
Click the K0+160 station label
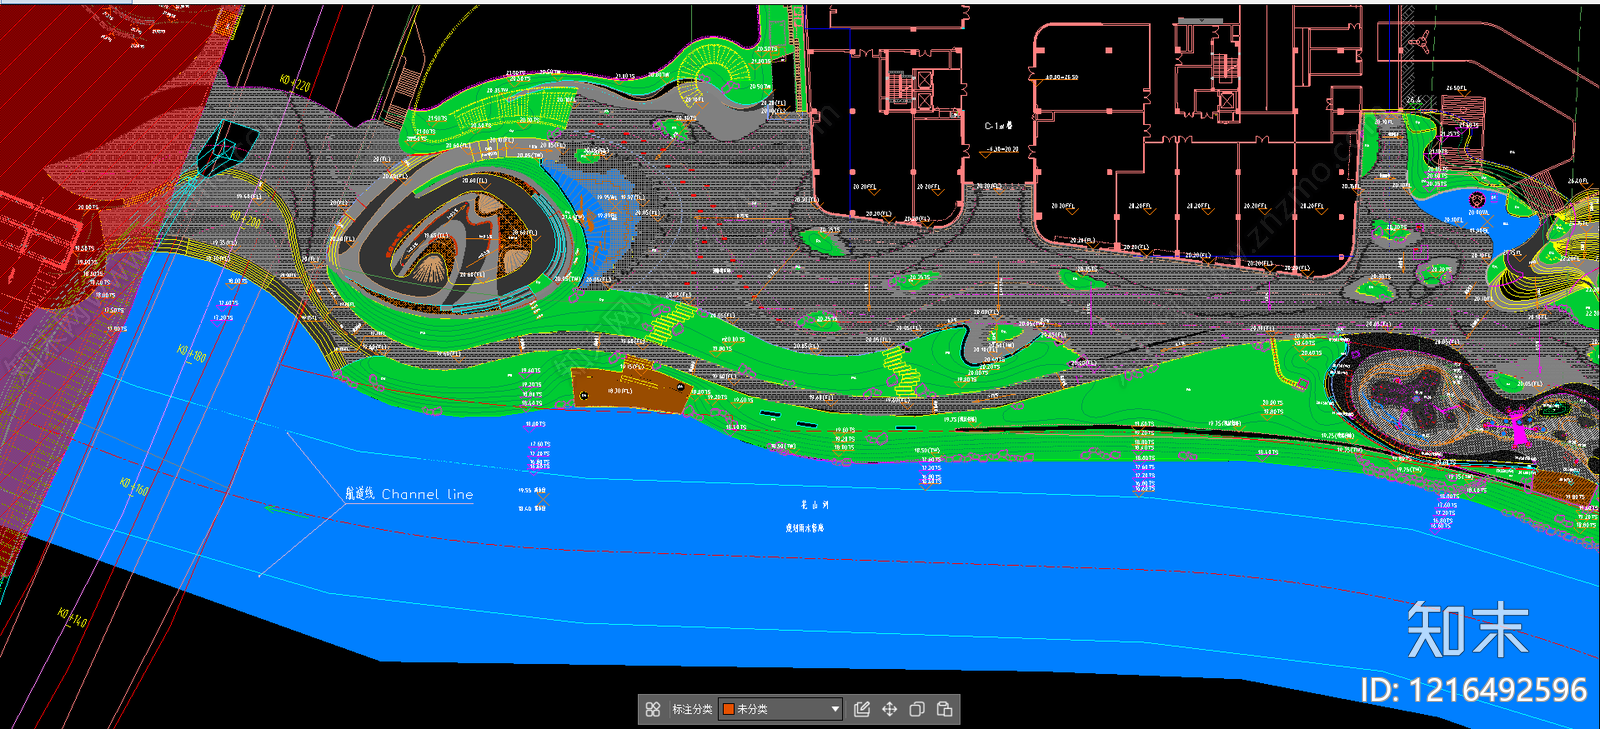pyautogui.click(x=134, y=487)
